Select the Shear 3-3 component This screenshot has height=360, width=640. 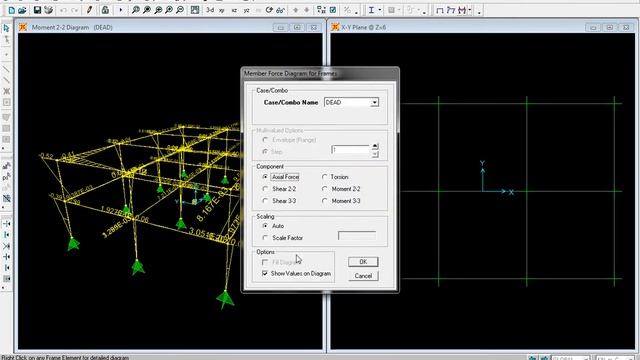(265, 201)
